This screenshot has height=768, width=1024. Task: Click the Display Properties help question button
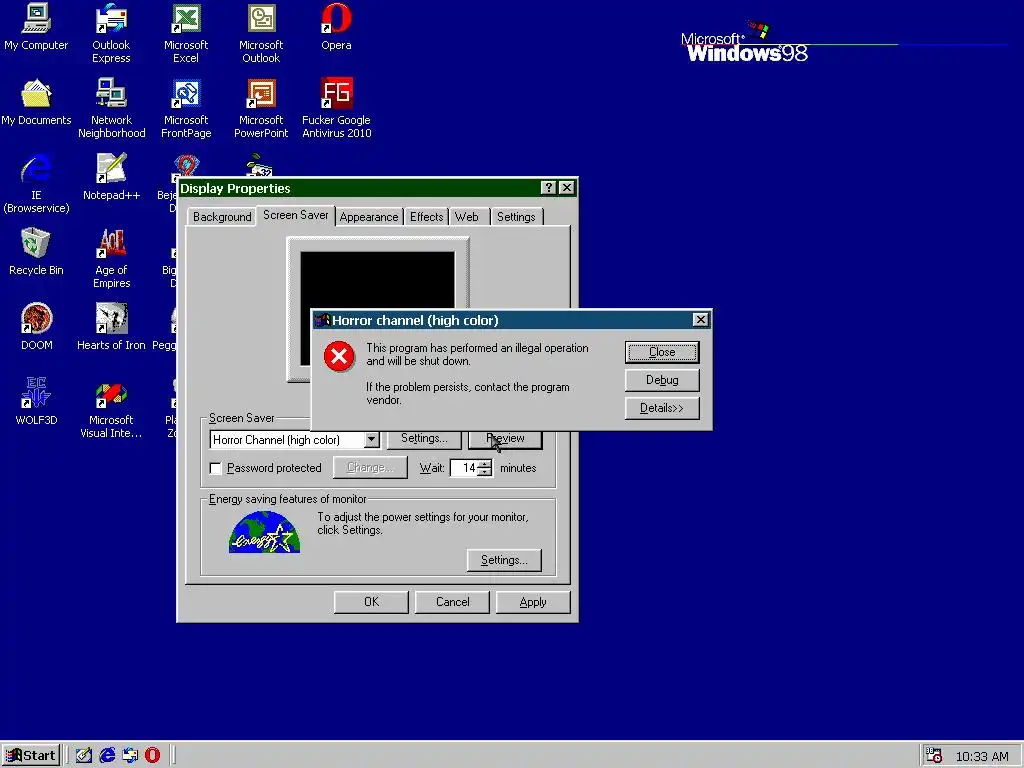(549, 188)
